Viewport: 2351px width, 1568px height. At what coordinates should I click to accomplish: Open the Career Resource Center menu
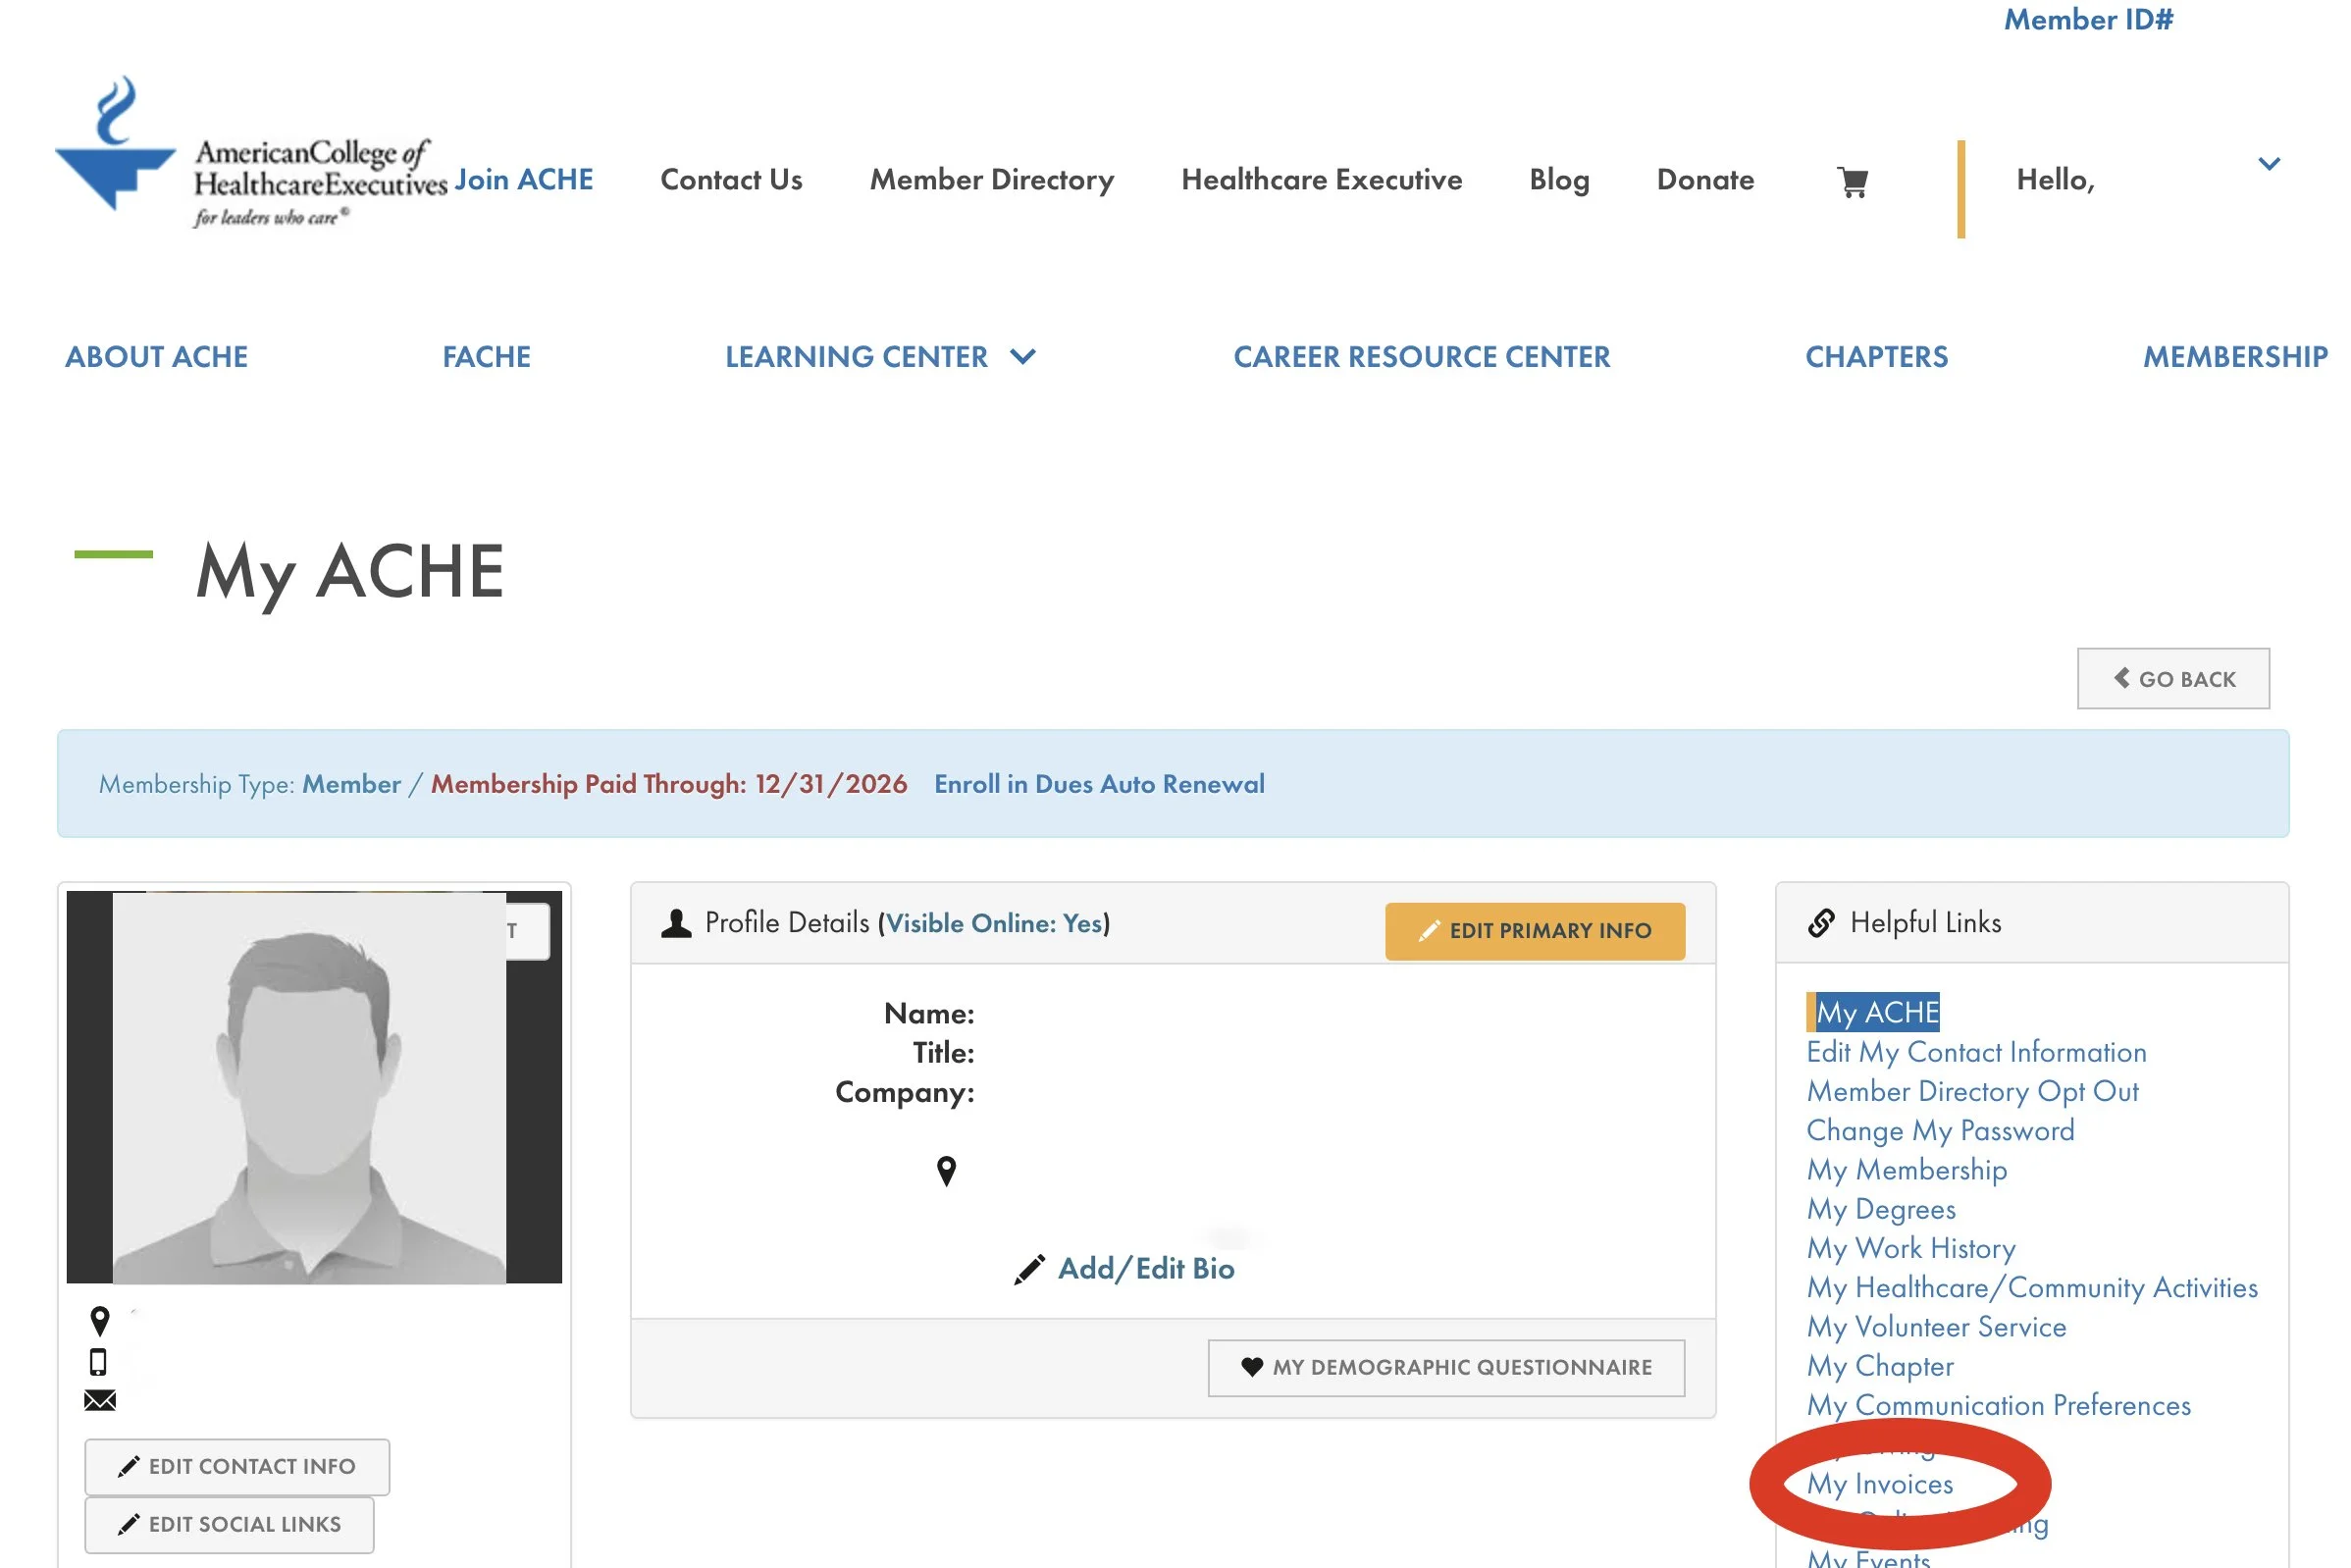(x=1421, y=357)
